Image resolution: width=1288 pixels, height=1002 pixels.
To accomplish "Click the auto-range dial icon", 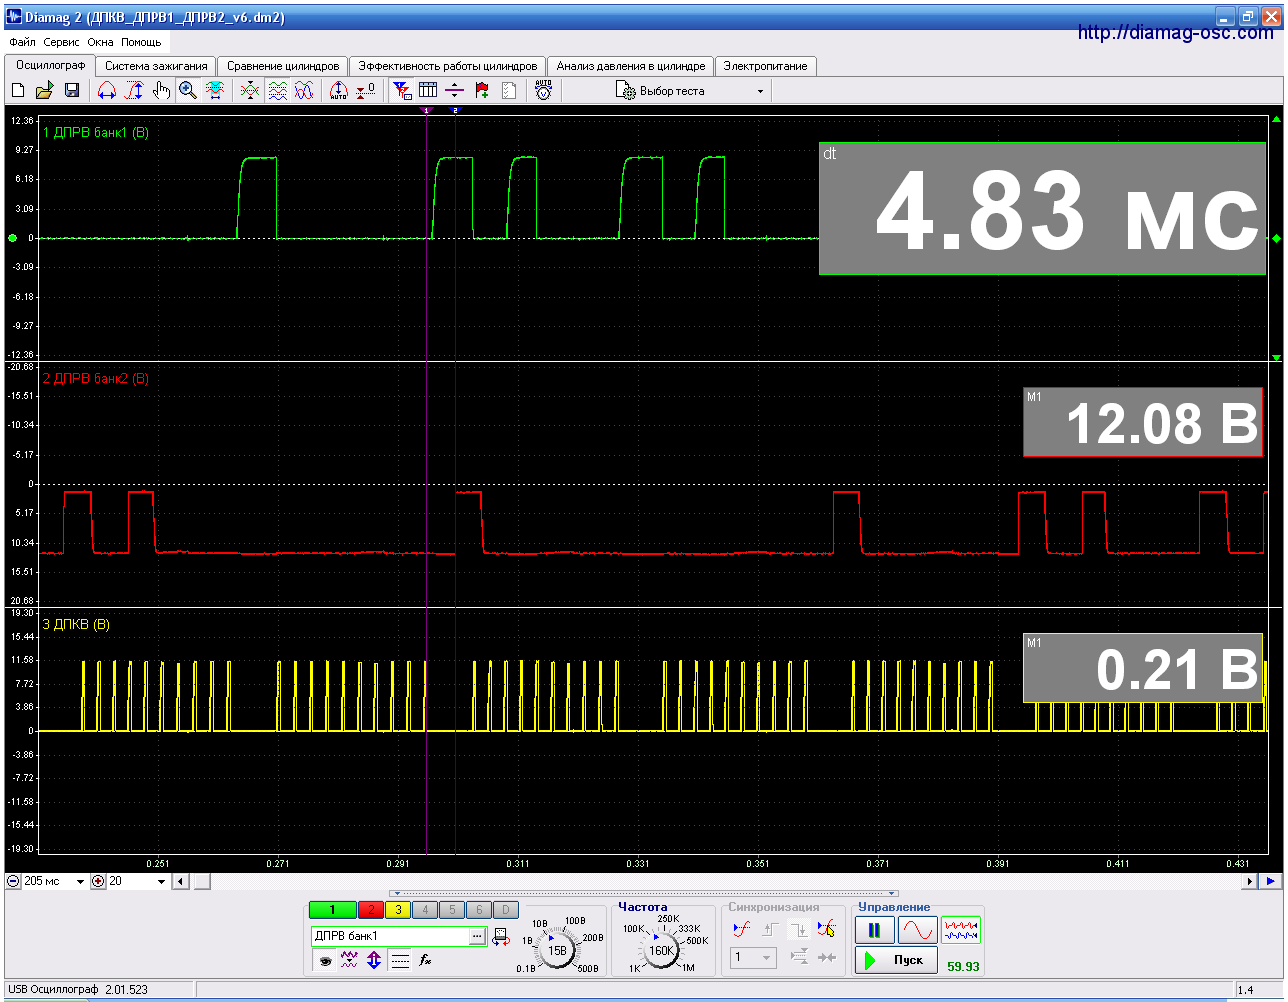I will coord(339,91).
